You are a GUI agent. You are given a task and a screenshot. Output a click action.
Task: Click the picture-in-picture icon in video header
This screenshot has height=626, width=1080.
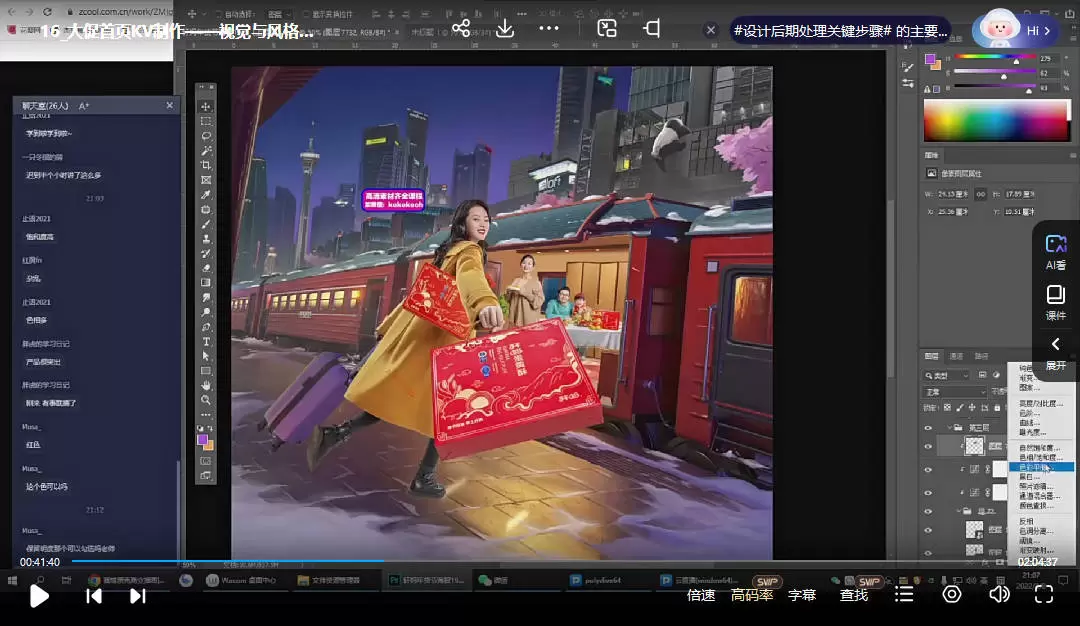(x=607, y=28)
